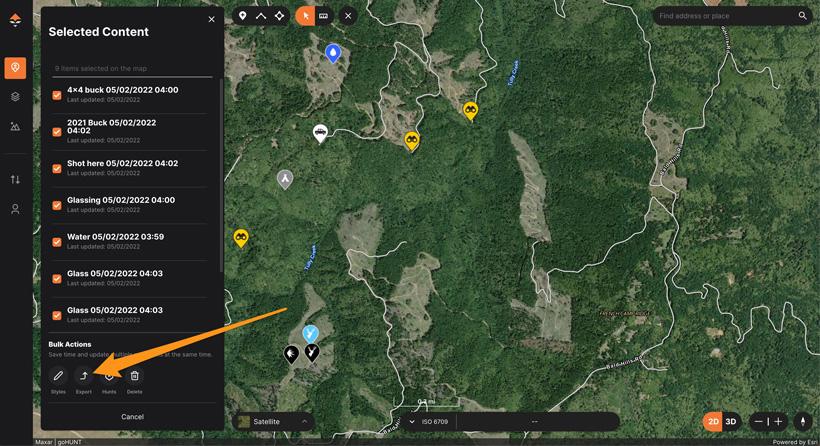
Task: Click Cancel in Selected Content panel
Action: point(132,417)
